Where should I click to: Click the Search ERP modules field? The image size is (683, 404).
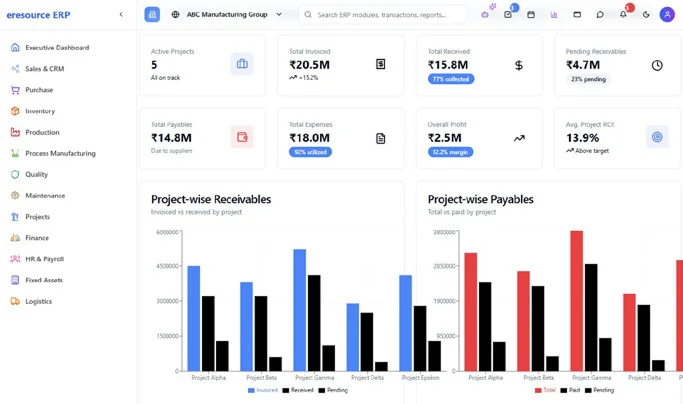point(385,15)
